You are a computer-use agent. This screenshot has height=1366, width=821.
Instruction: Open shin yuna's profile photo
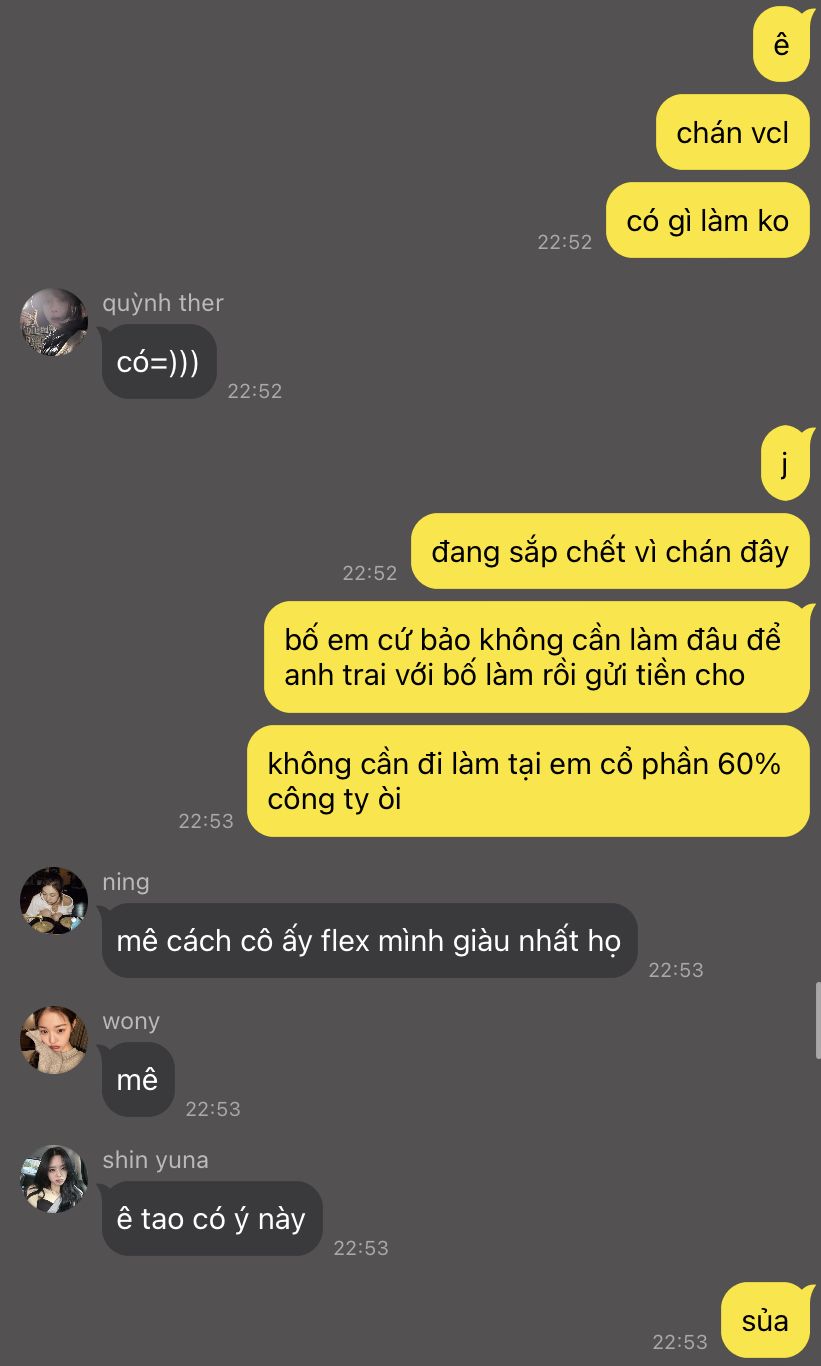[54, 1179]
